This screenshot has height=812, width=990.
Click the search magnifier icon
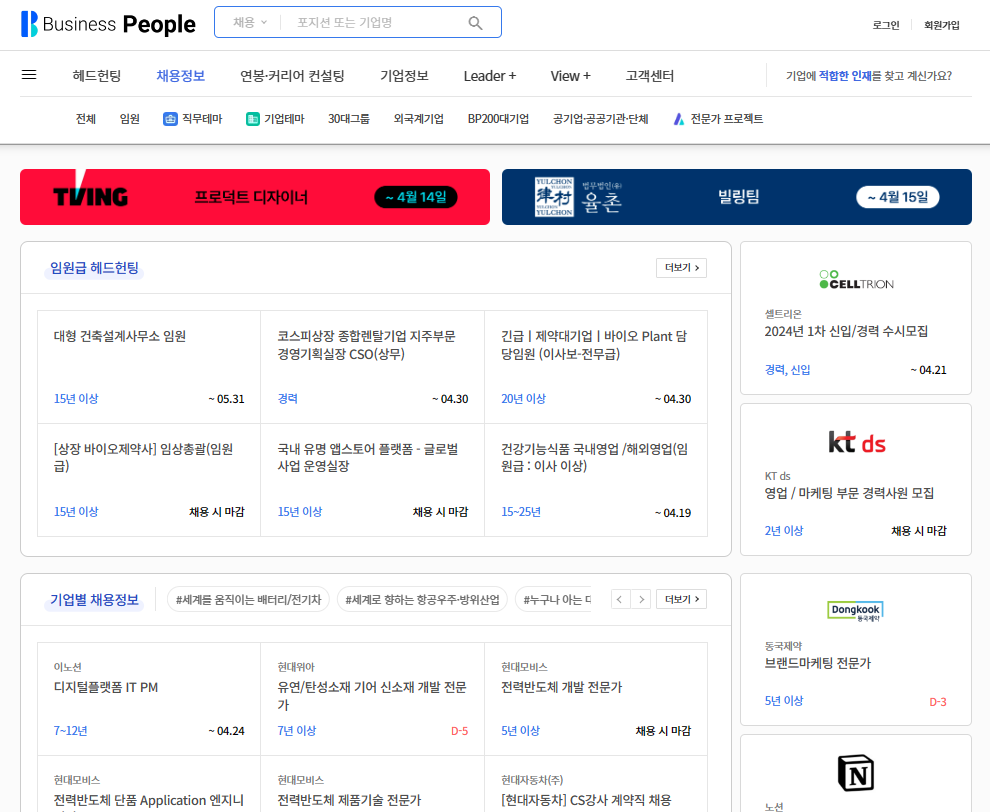(475, 23)
